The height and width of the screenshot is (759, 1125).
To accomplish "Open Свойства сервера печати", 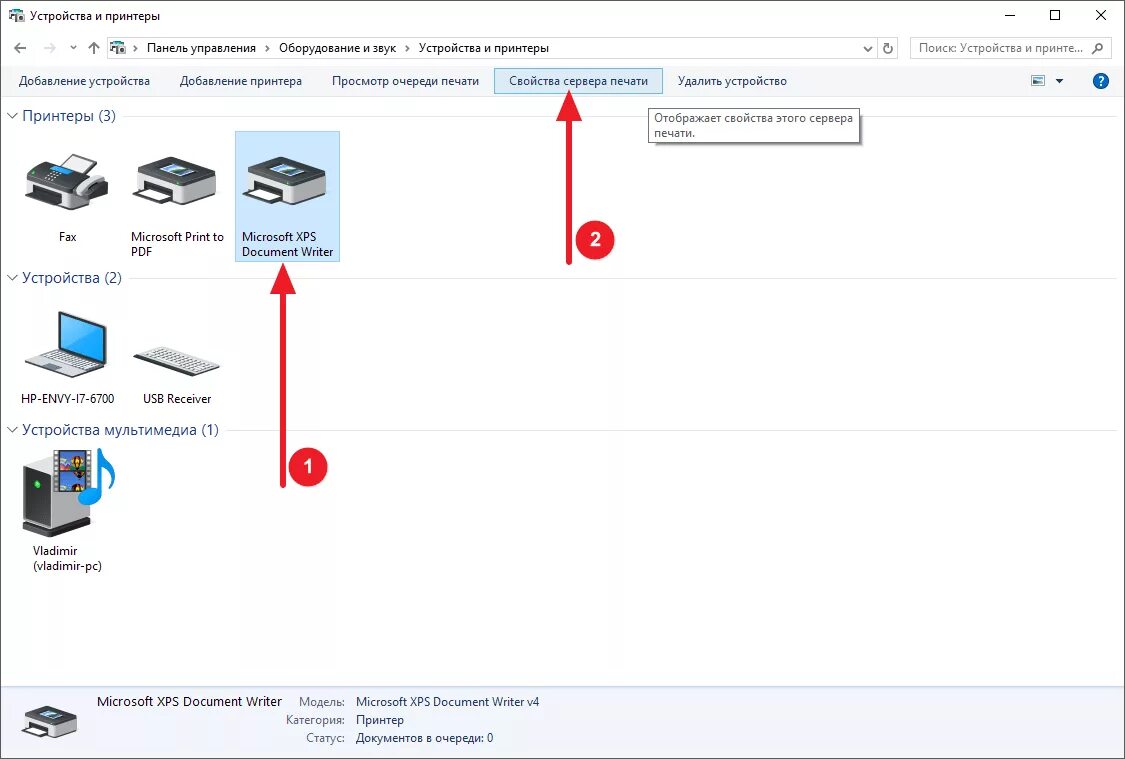I will click(x=578, y=81).
